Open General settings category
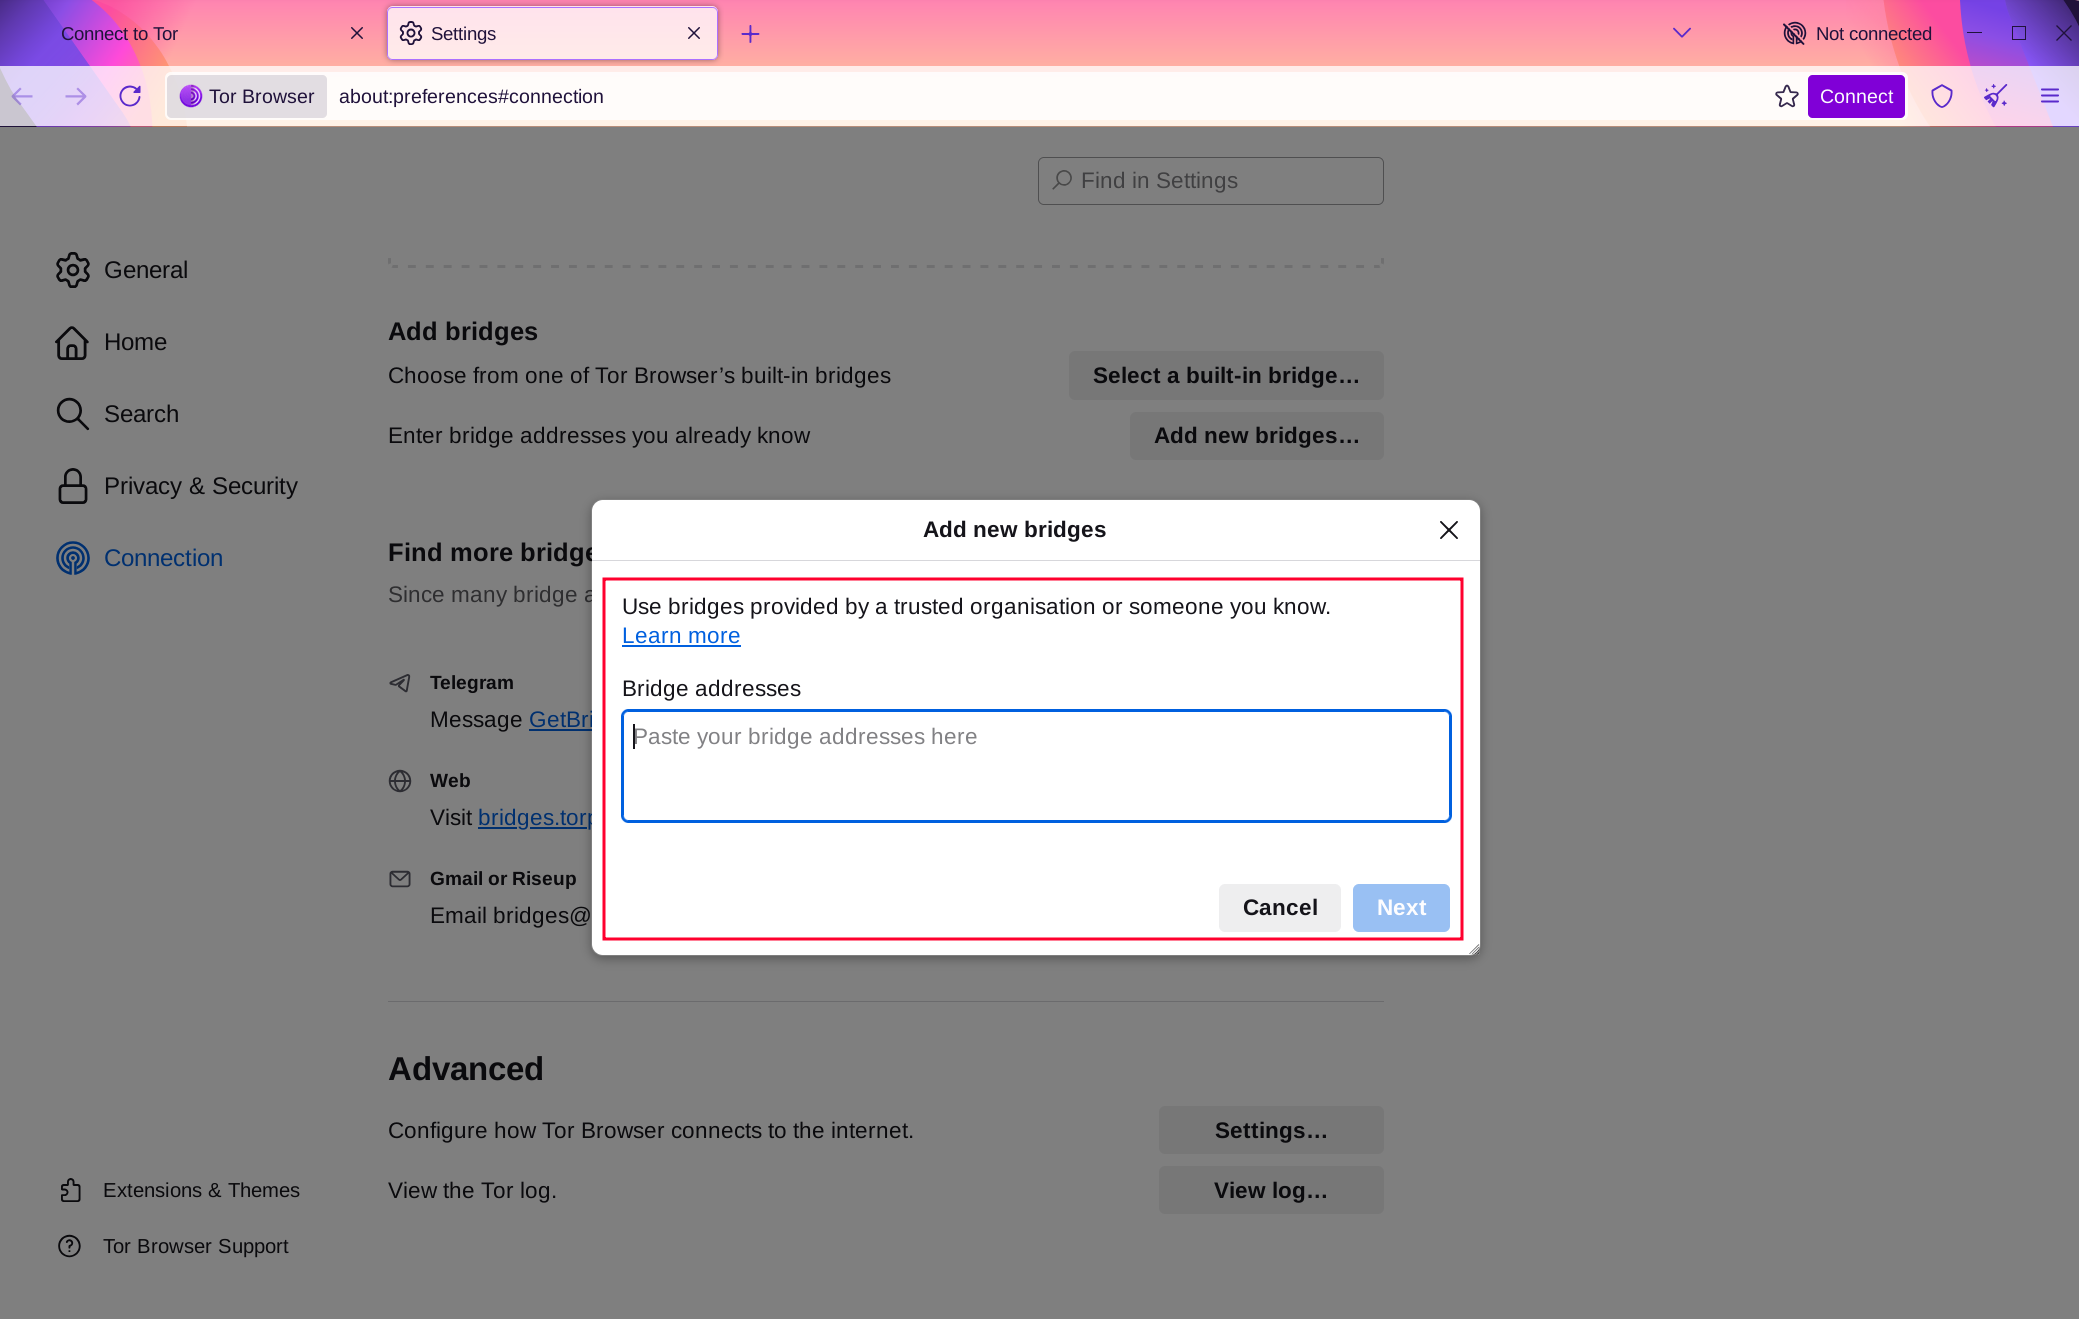 coord(122,270)
